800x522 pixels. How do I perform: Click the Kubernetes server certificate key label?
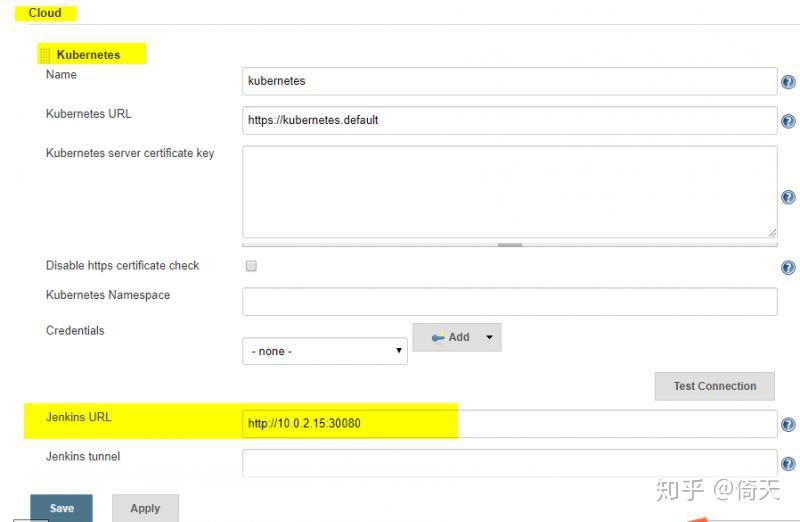point(130,153)
